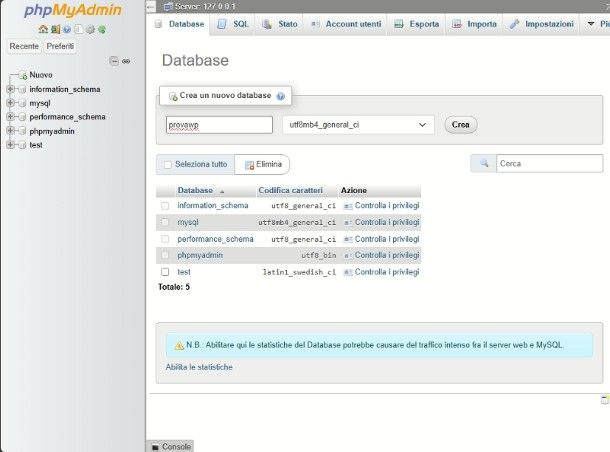Click the Cerca filter input field
This screenshot has height=452, width=610.
coord(549,163)
